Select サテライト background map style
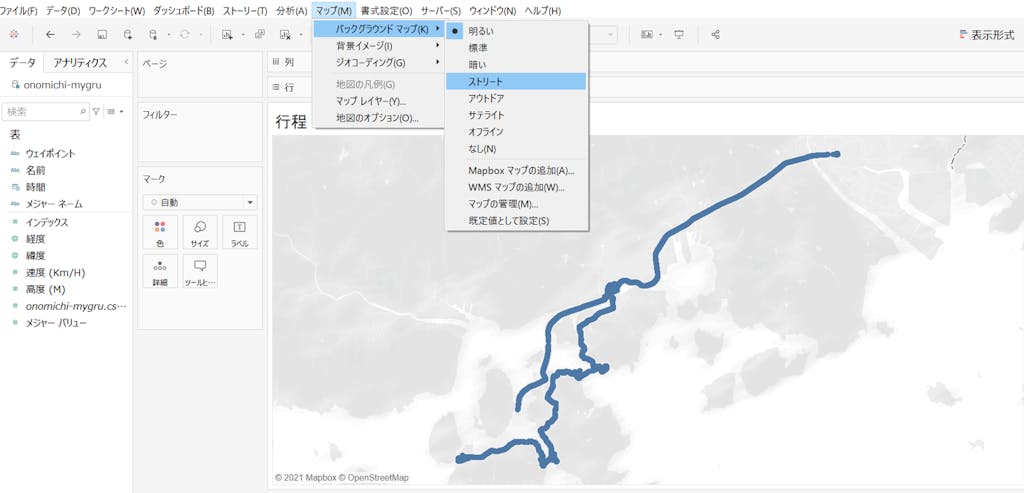The image size is (1024, 493). pyautogui.click(x=486, y=115)
